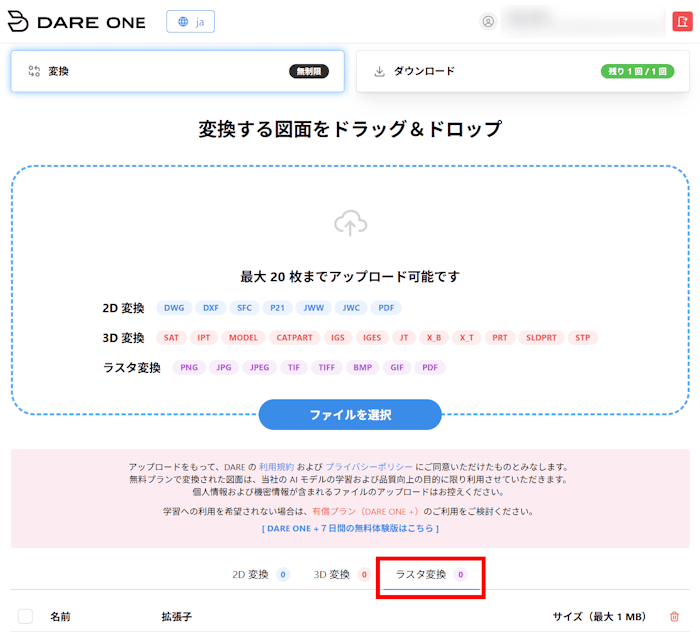Click the JPEG format tag
This screenshot has width=700, height=641.
pos(259,367)
